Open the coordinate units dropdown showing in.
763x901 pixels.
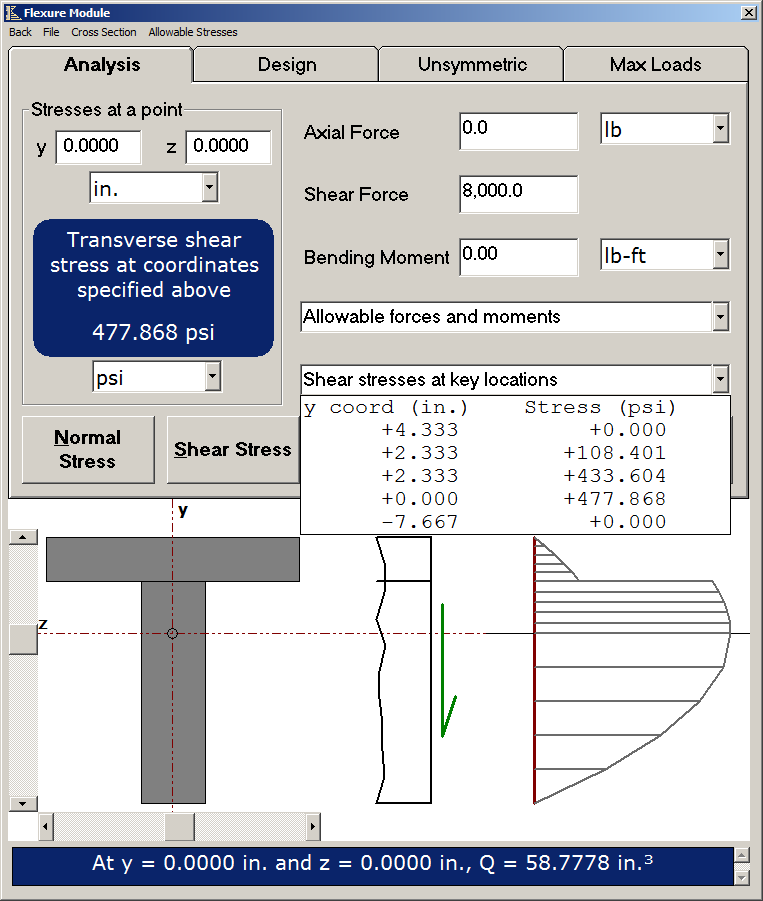tap(209, 187)
